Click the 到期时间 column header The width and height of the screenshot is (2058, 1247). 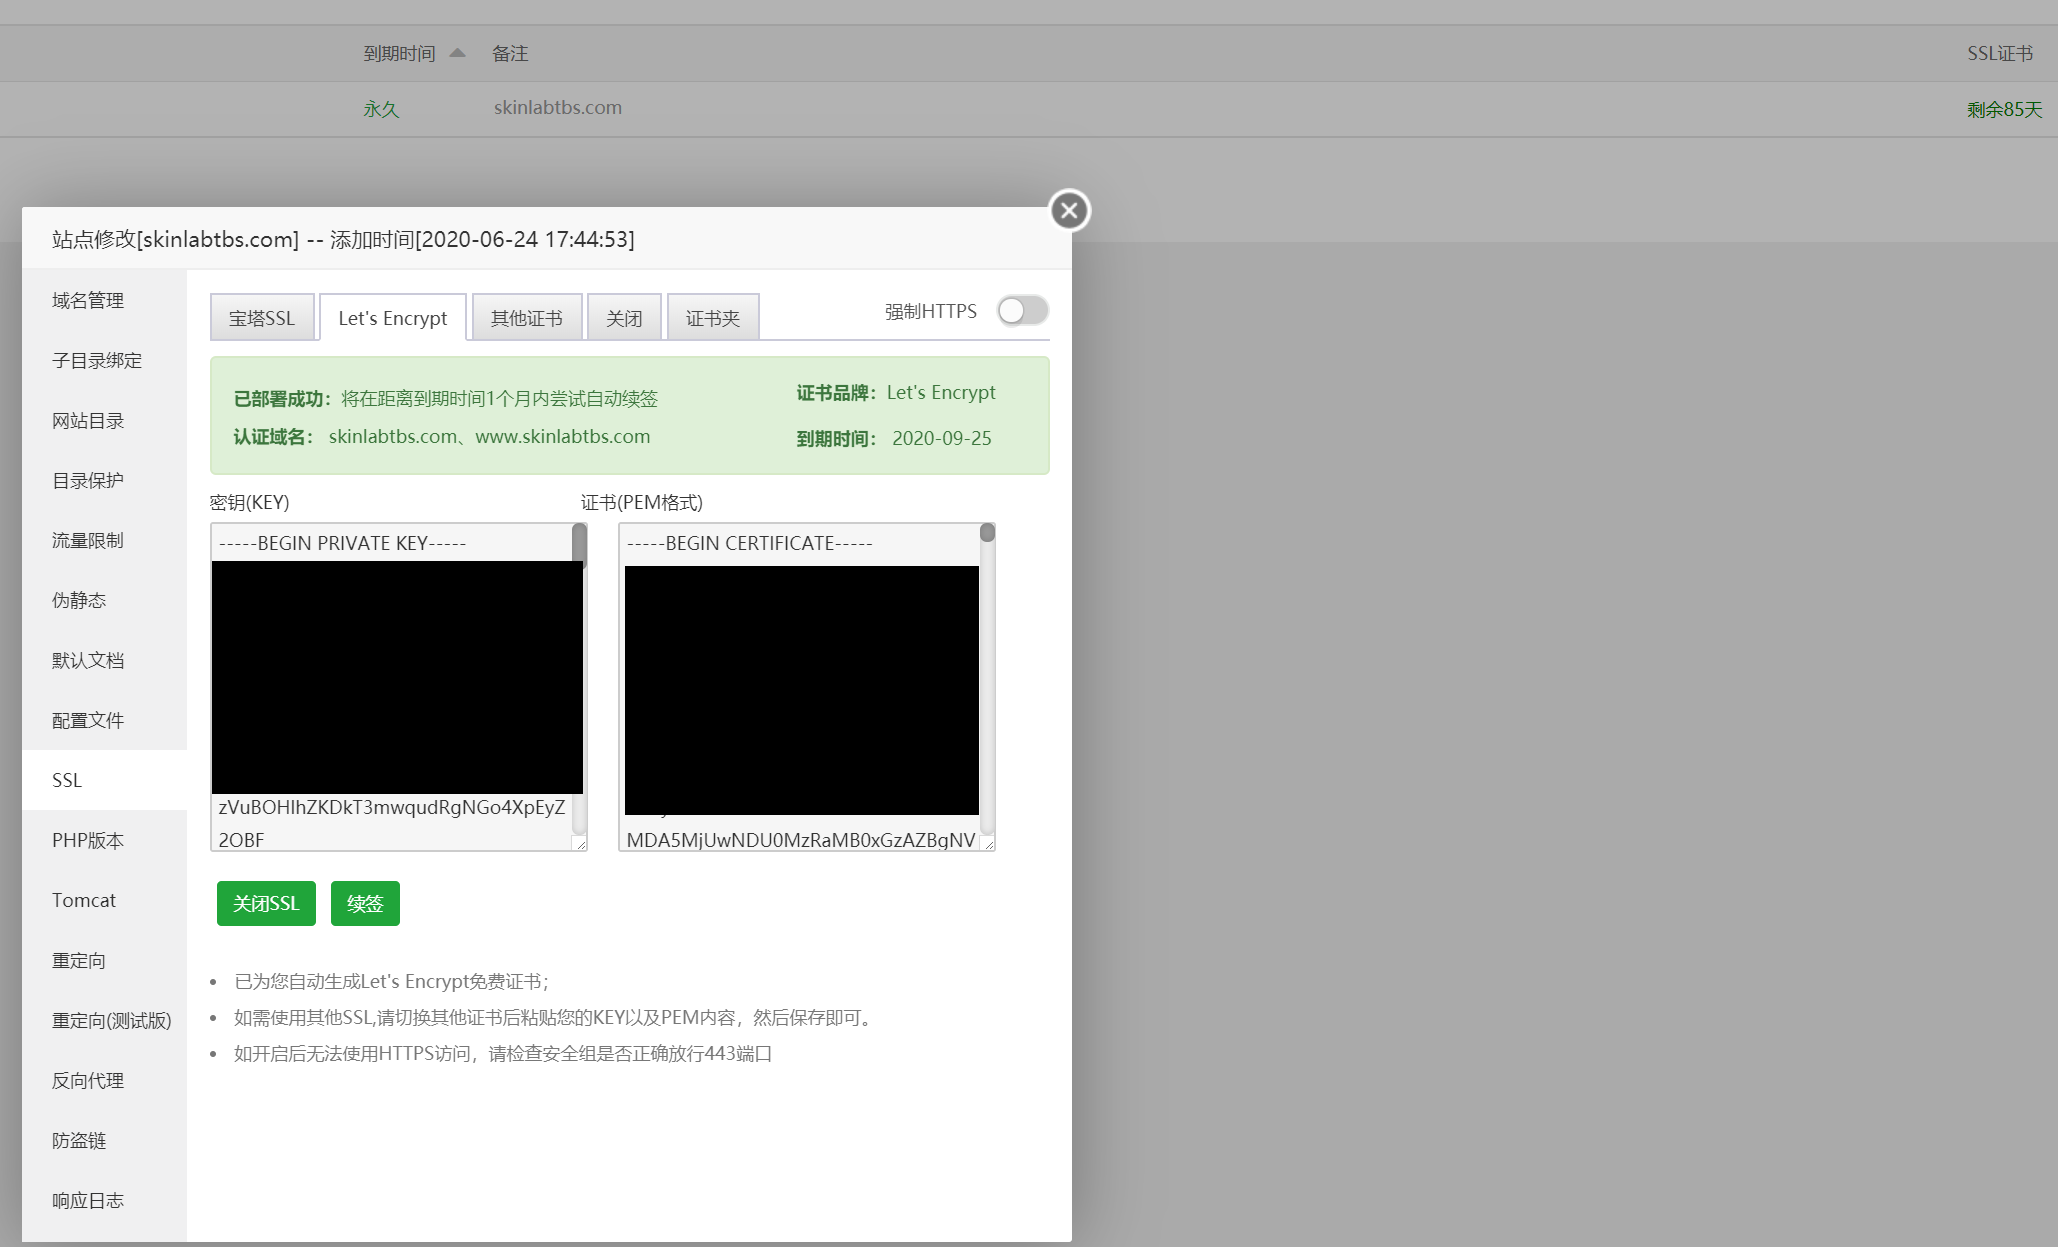coord(399,53)
